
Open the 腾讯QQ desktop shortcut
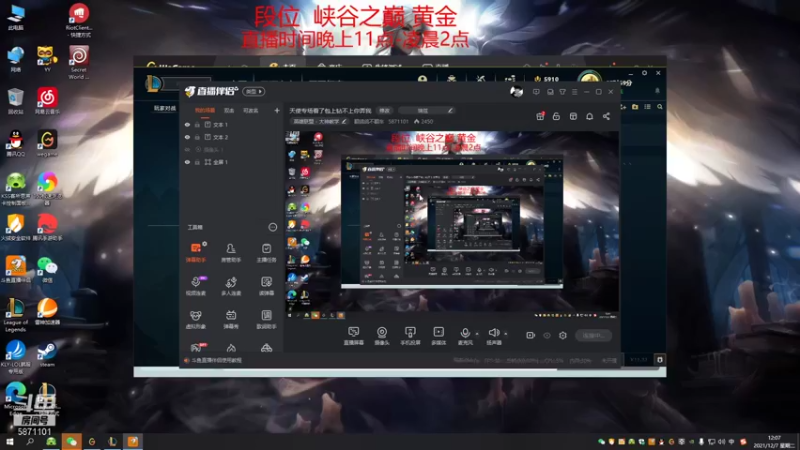tap(15, 143)
